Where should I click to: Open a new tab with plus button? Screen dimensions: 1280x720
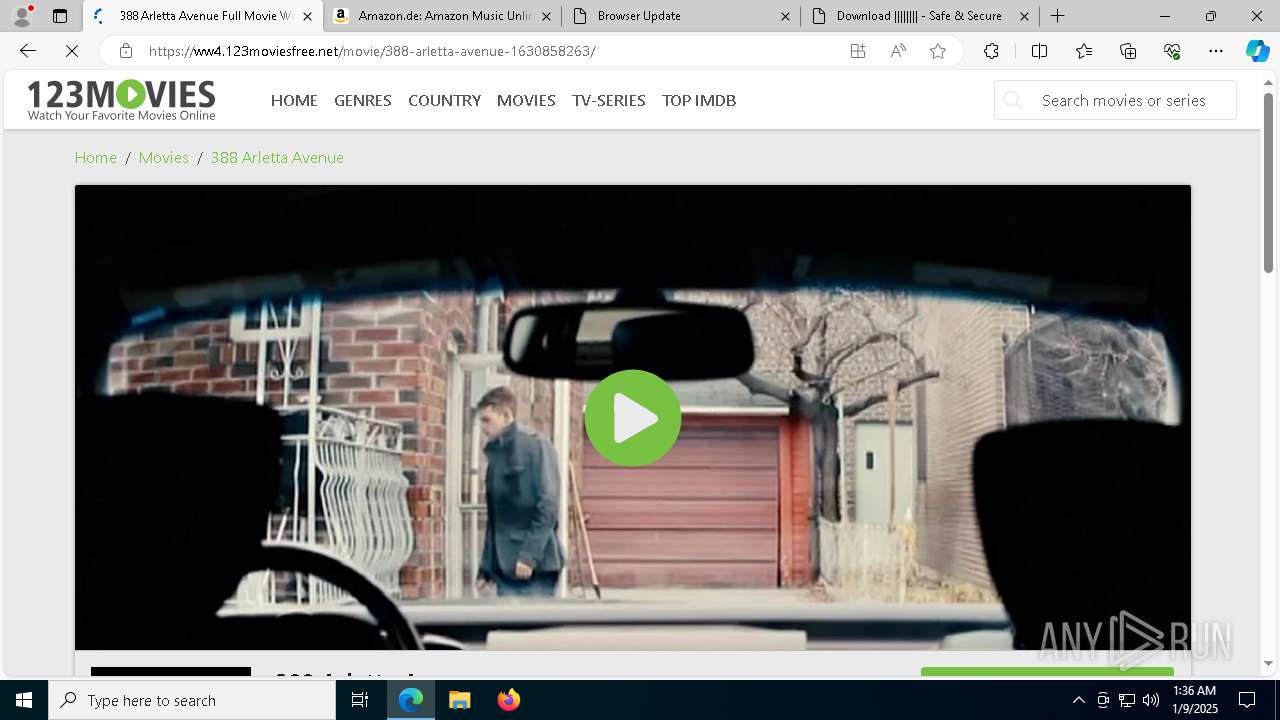coord(1057,16)
